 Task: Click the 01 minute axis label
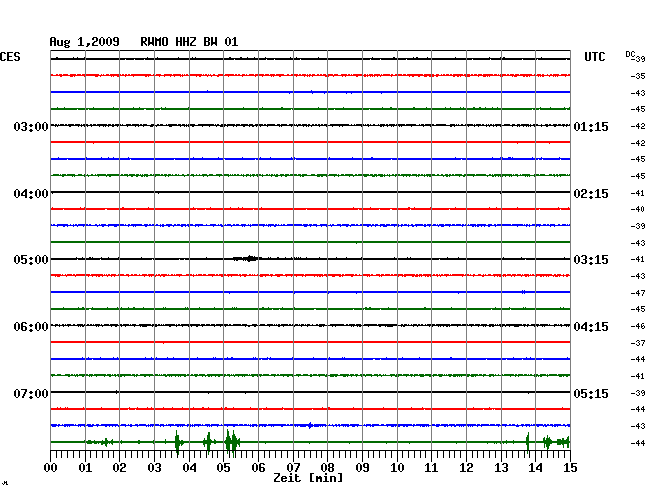[x=85, y=467]
